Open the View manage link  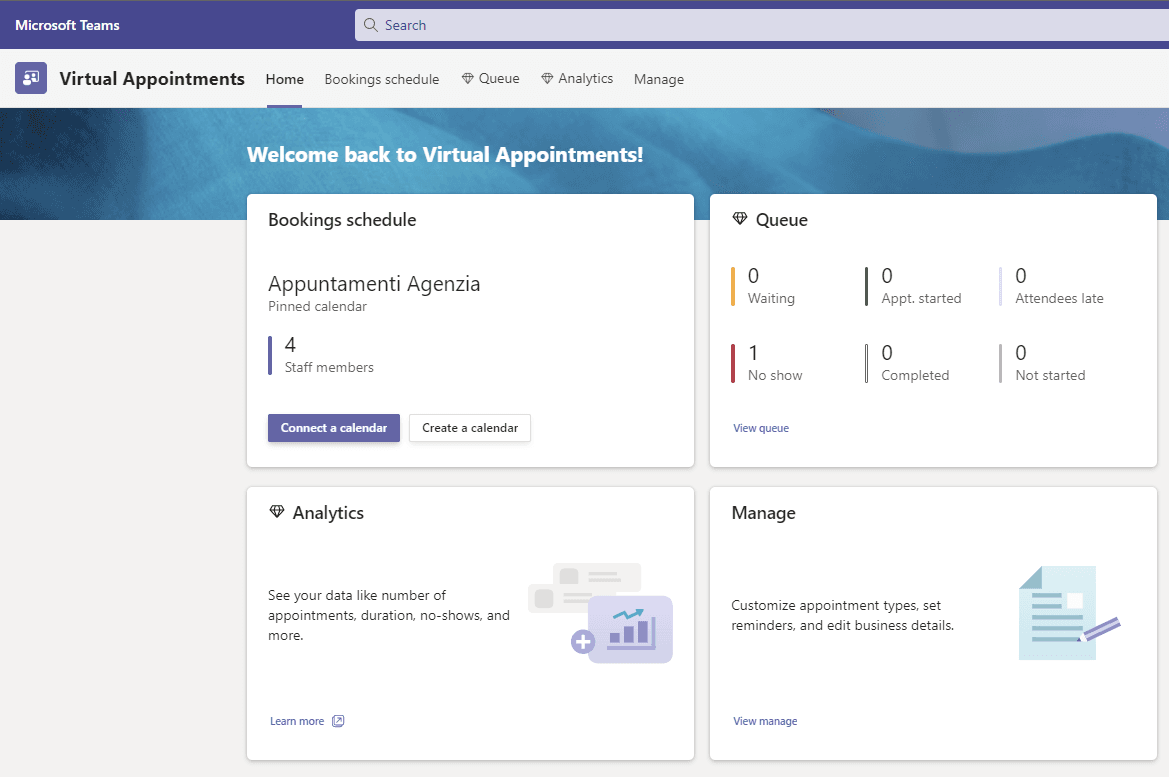click(765, 721)
